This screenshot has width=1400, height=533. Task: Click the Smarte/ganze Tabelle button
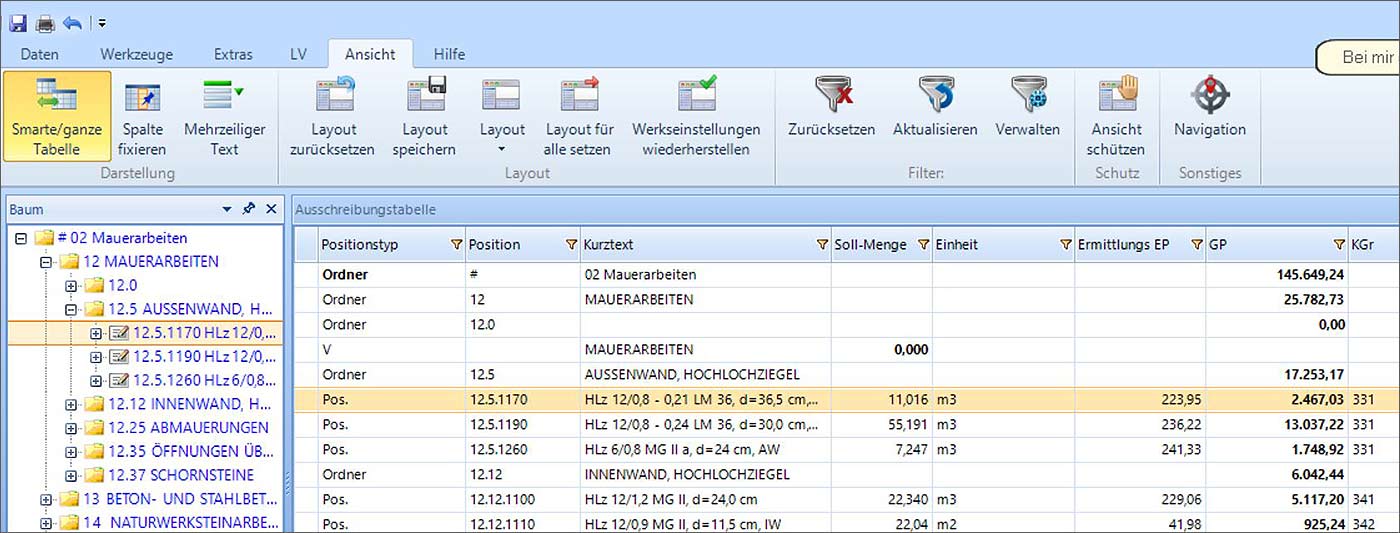(x=57, y=116)
